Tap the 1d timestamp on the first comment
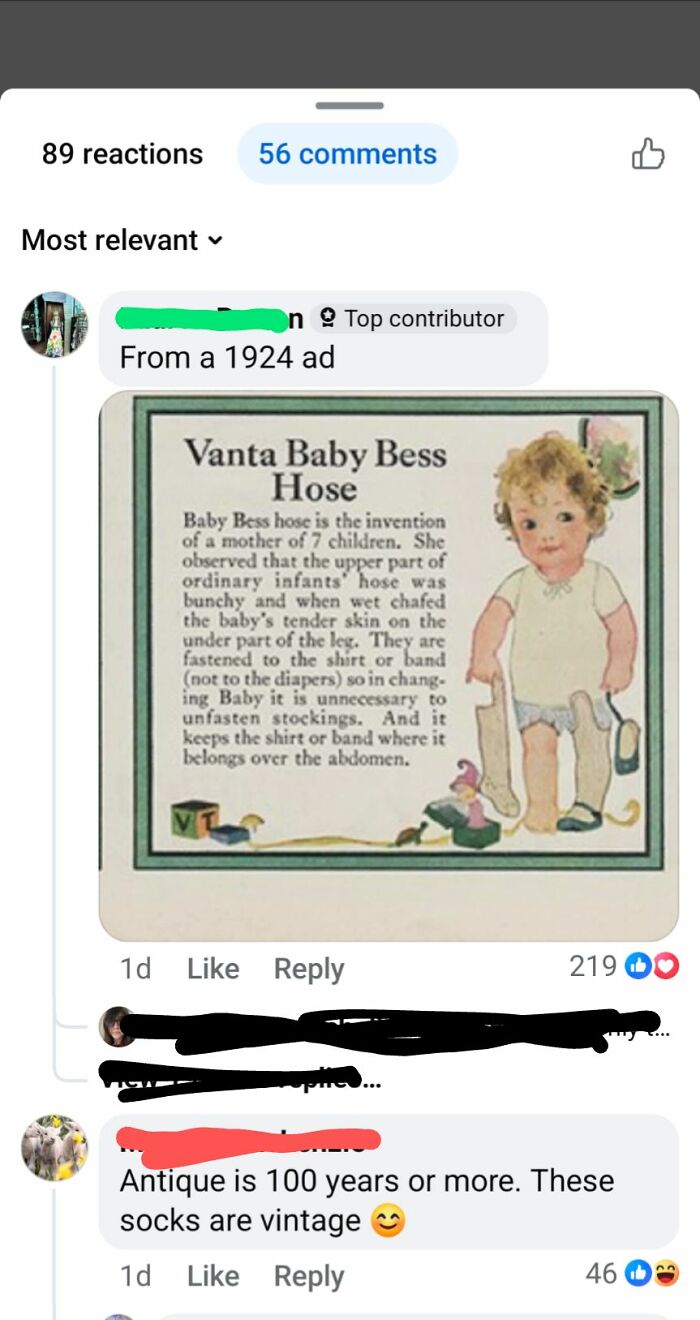Image resolution: width=700 pixels, height=1320 pixels. pyautogui.click(x=137, y=968)
